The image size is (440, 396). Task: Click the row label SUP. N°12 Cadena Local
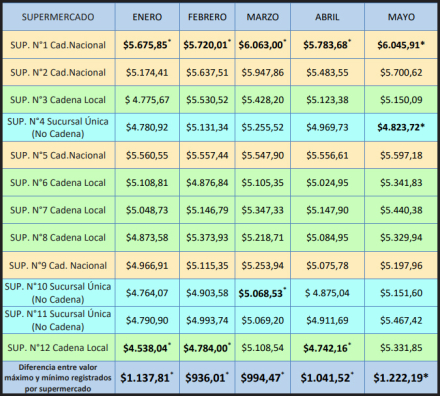[x=58, y=348]
